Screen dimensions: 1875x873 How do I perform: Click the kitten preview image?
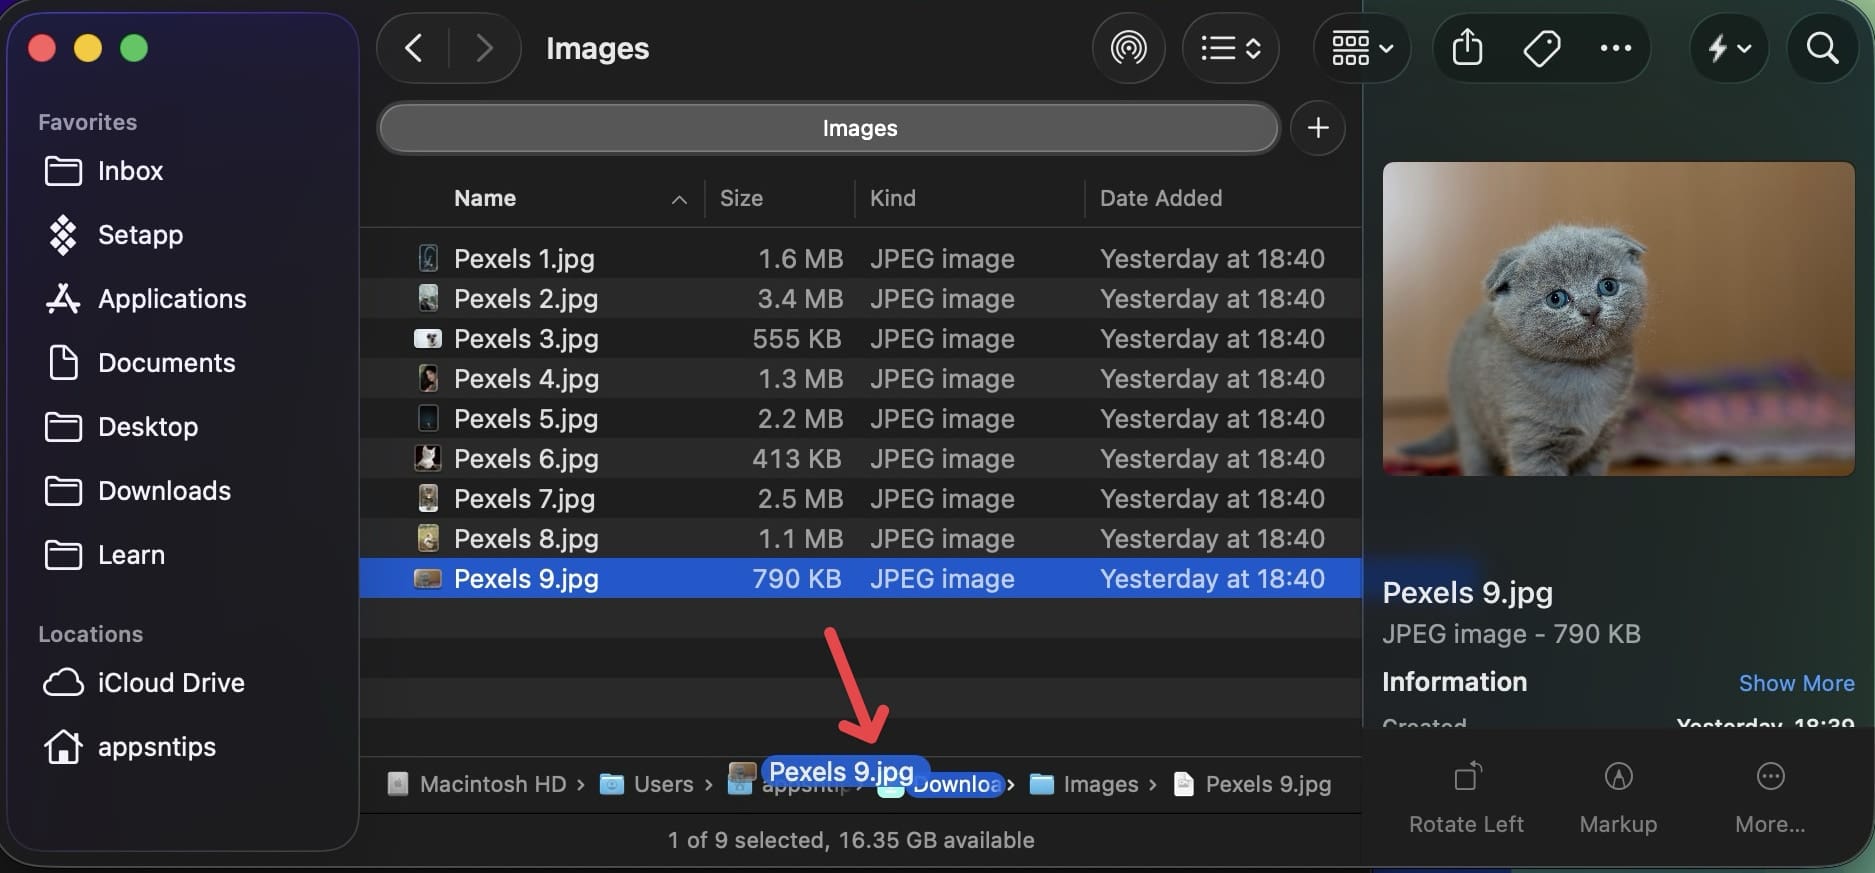tap(1618, 319)
